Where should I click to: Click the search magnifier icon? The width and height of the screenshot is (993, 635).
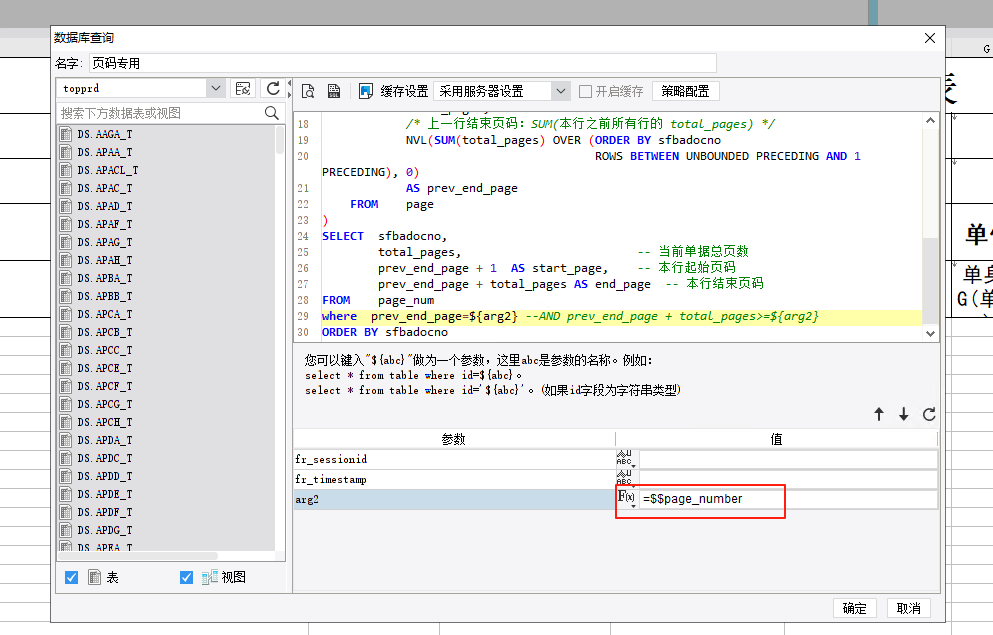click(x=272, y=113)
